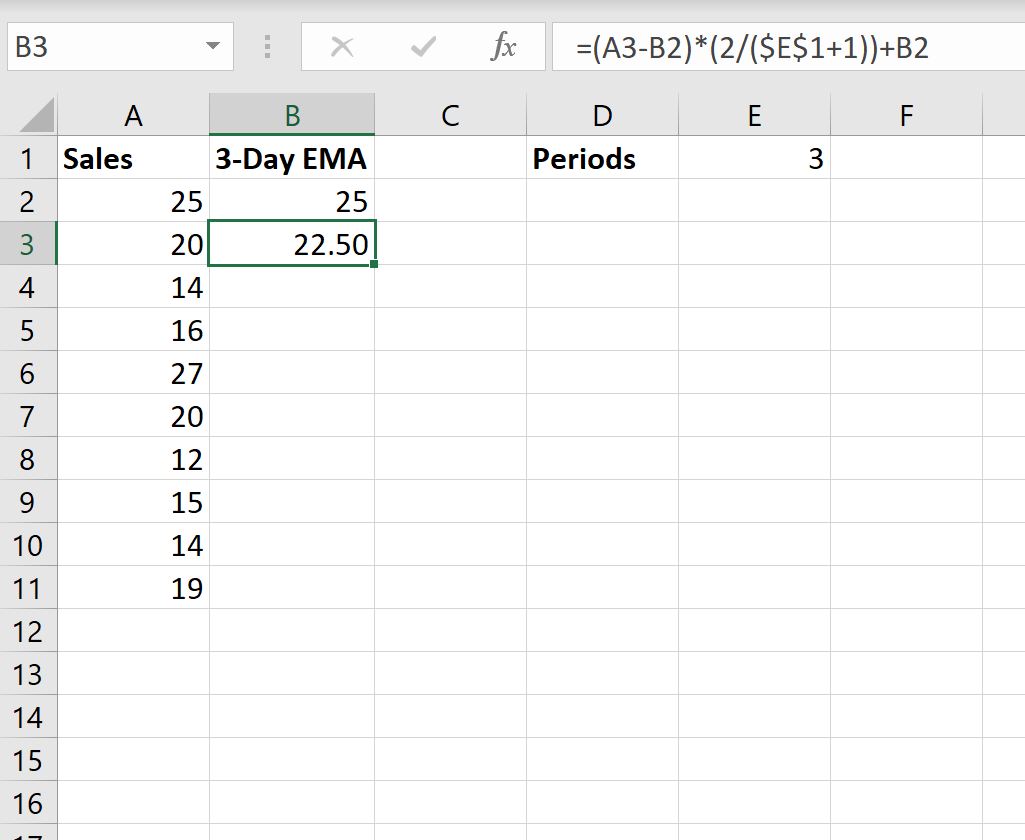Select cell A11 containing 19

[x=133, y=588]
